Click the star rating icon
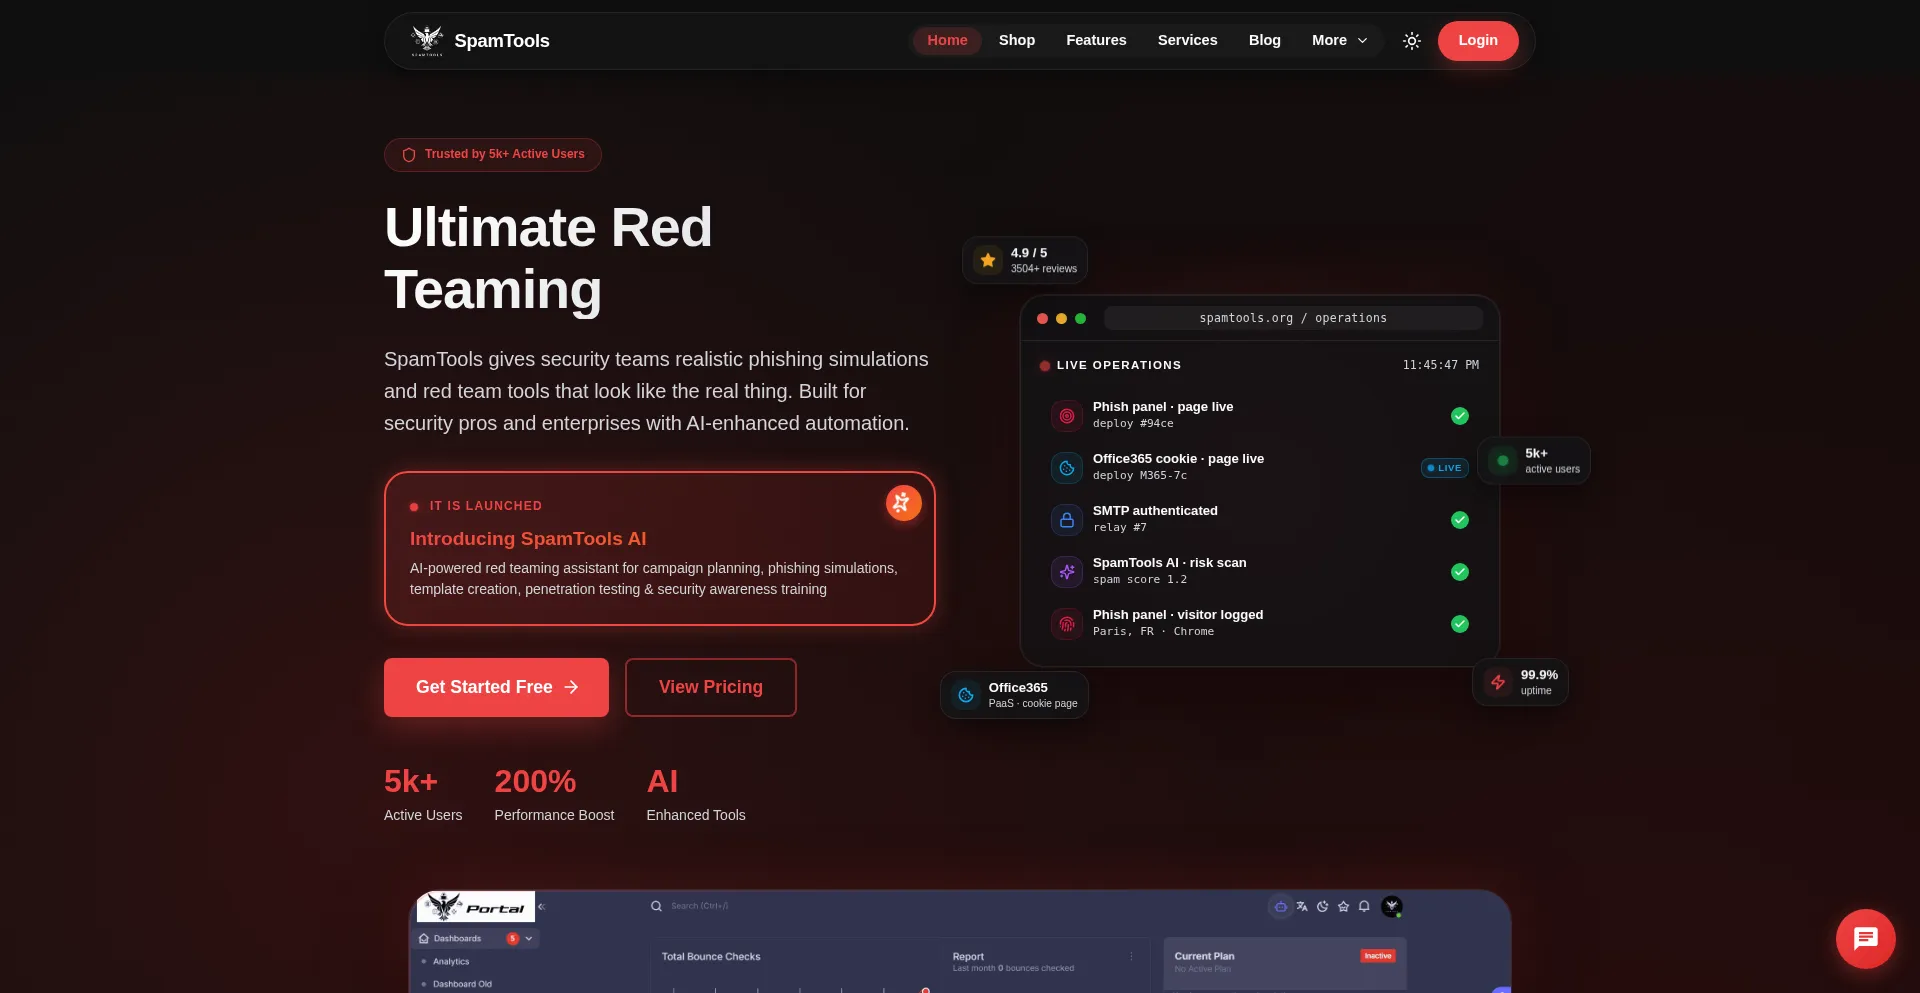This screenshot has height=993, width=1920. coord(988,260)
